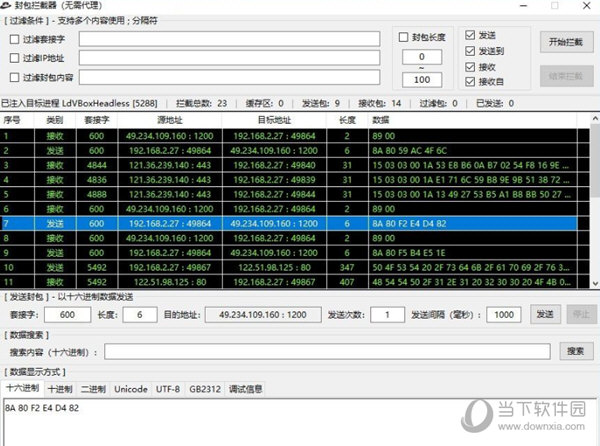Open the Unicode tab
Viewport: 600px width, 446px height.
pyautogui.click(x=131, y=389)
